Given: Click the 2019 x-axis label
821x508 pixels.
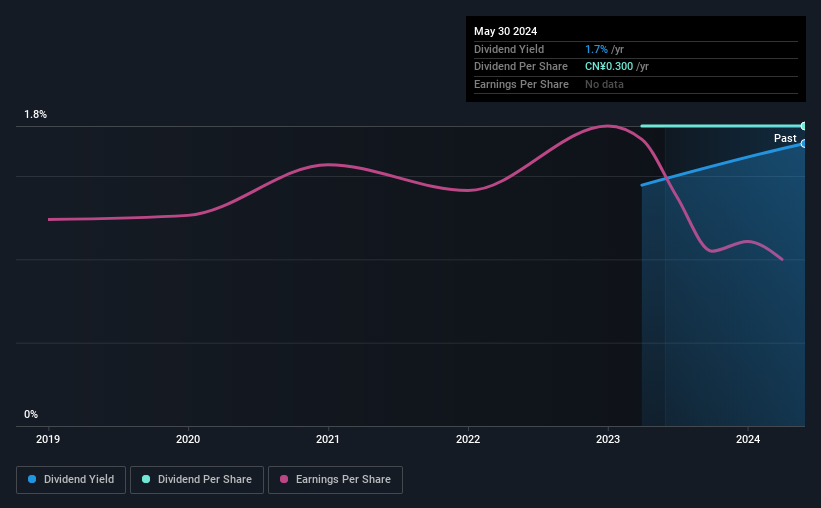Looking at the screenshot, I should 48,439.
